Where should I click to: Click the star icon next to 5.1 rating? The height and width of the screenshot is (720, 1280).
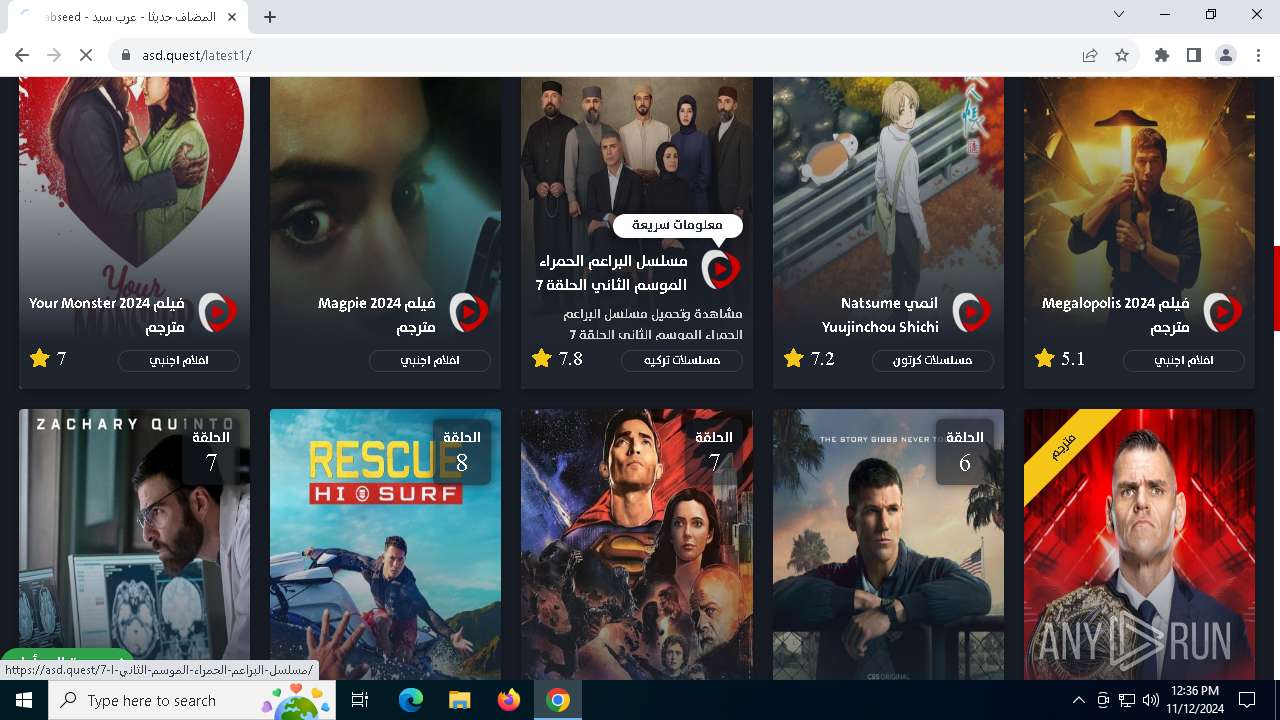click(1045, 358)
